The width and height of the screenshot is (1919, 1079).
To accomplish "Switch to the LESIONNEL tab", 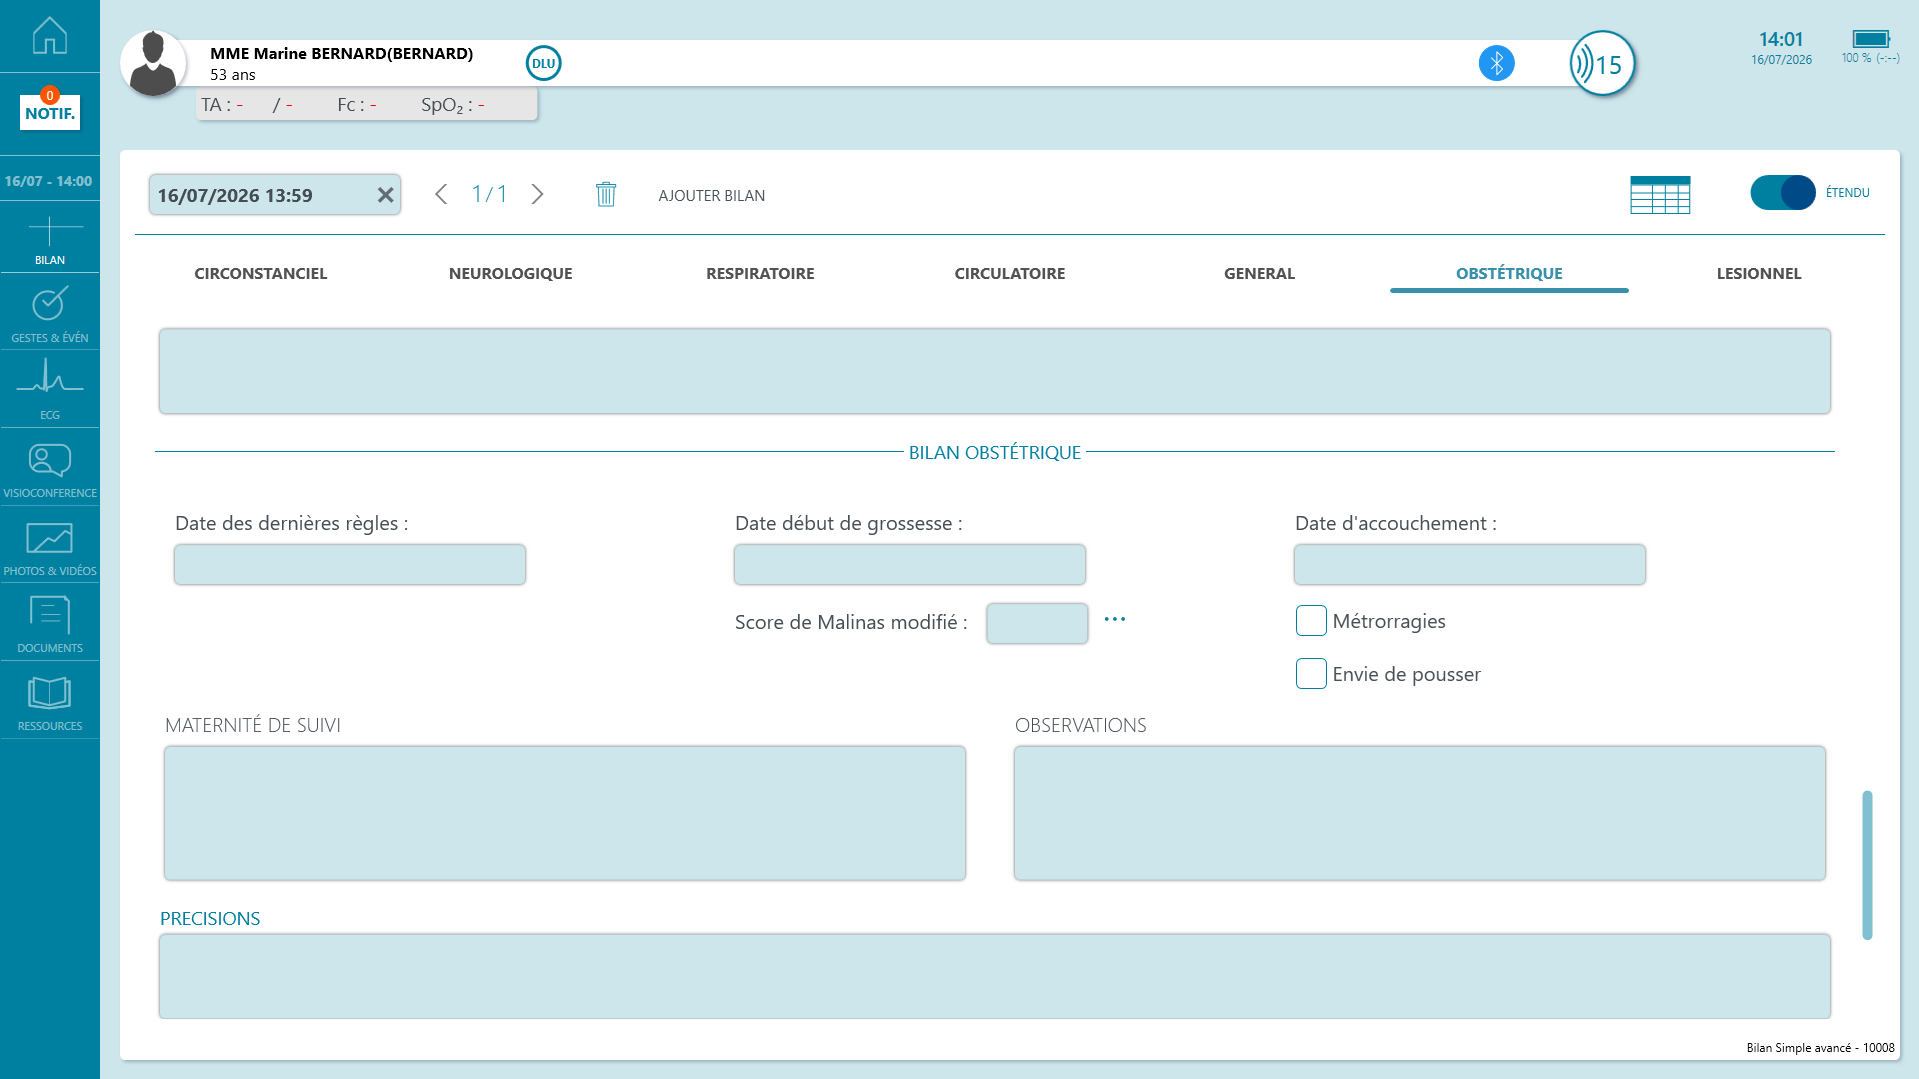I will click(1759, 273).
